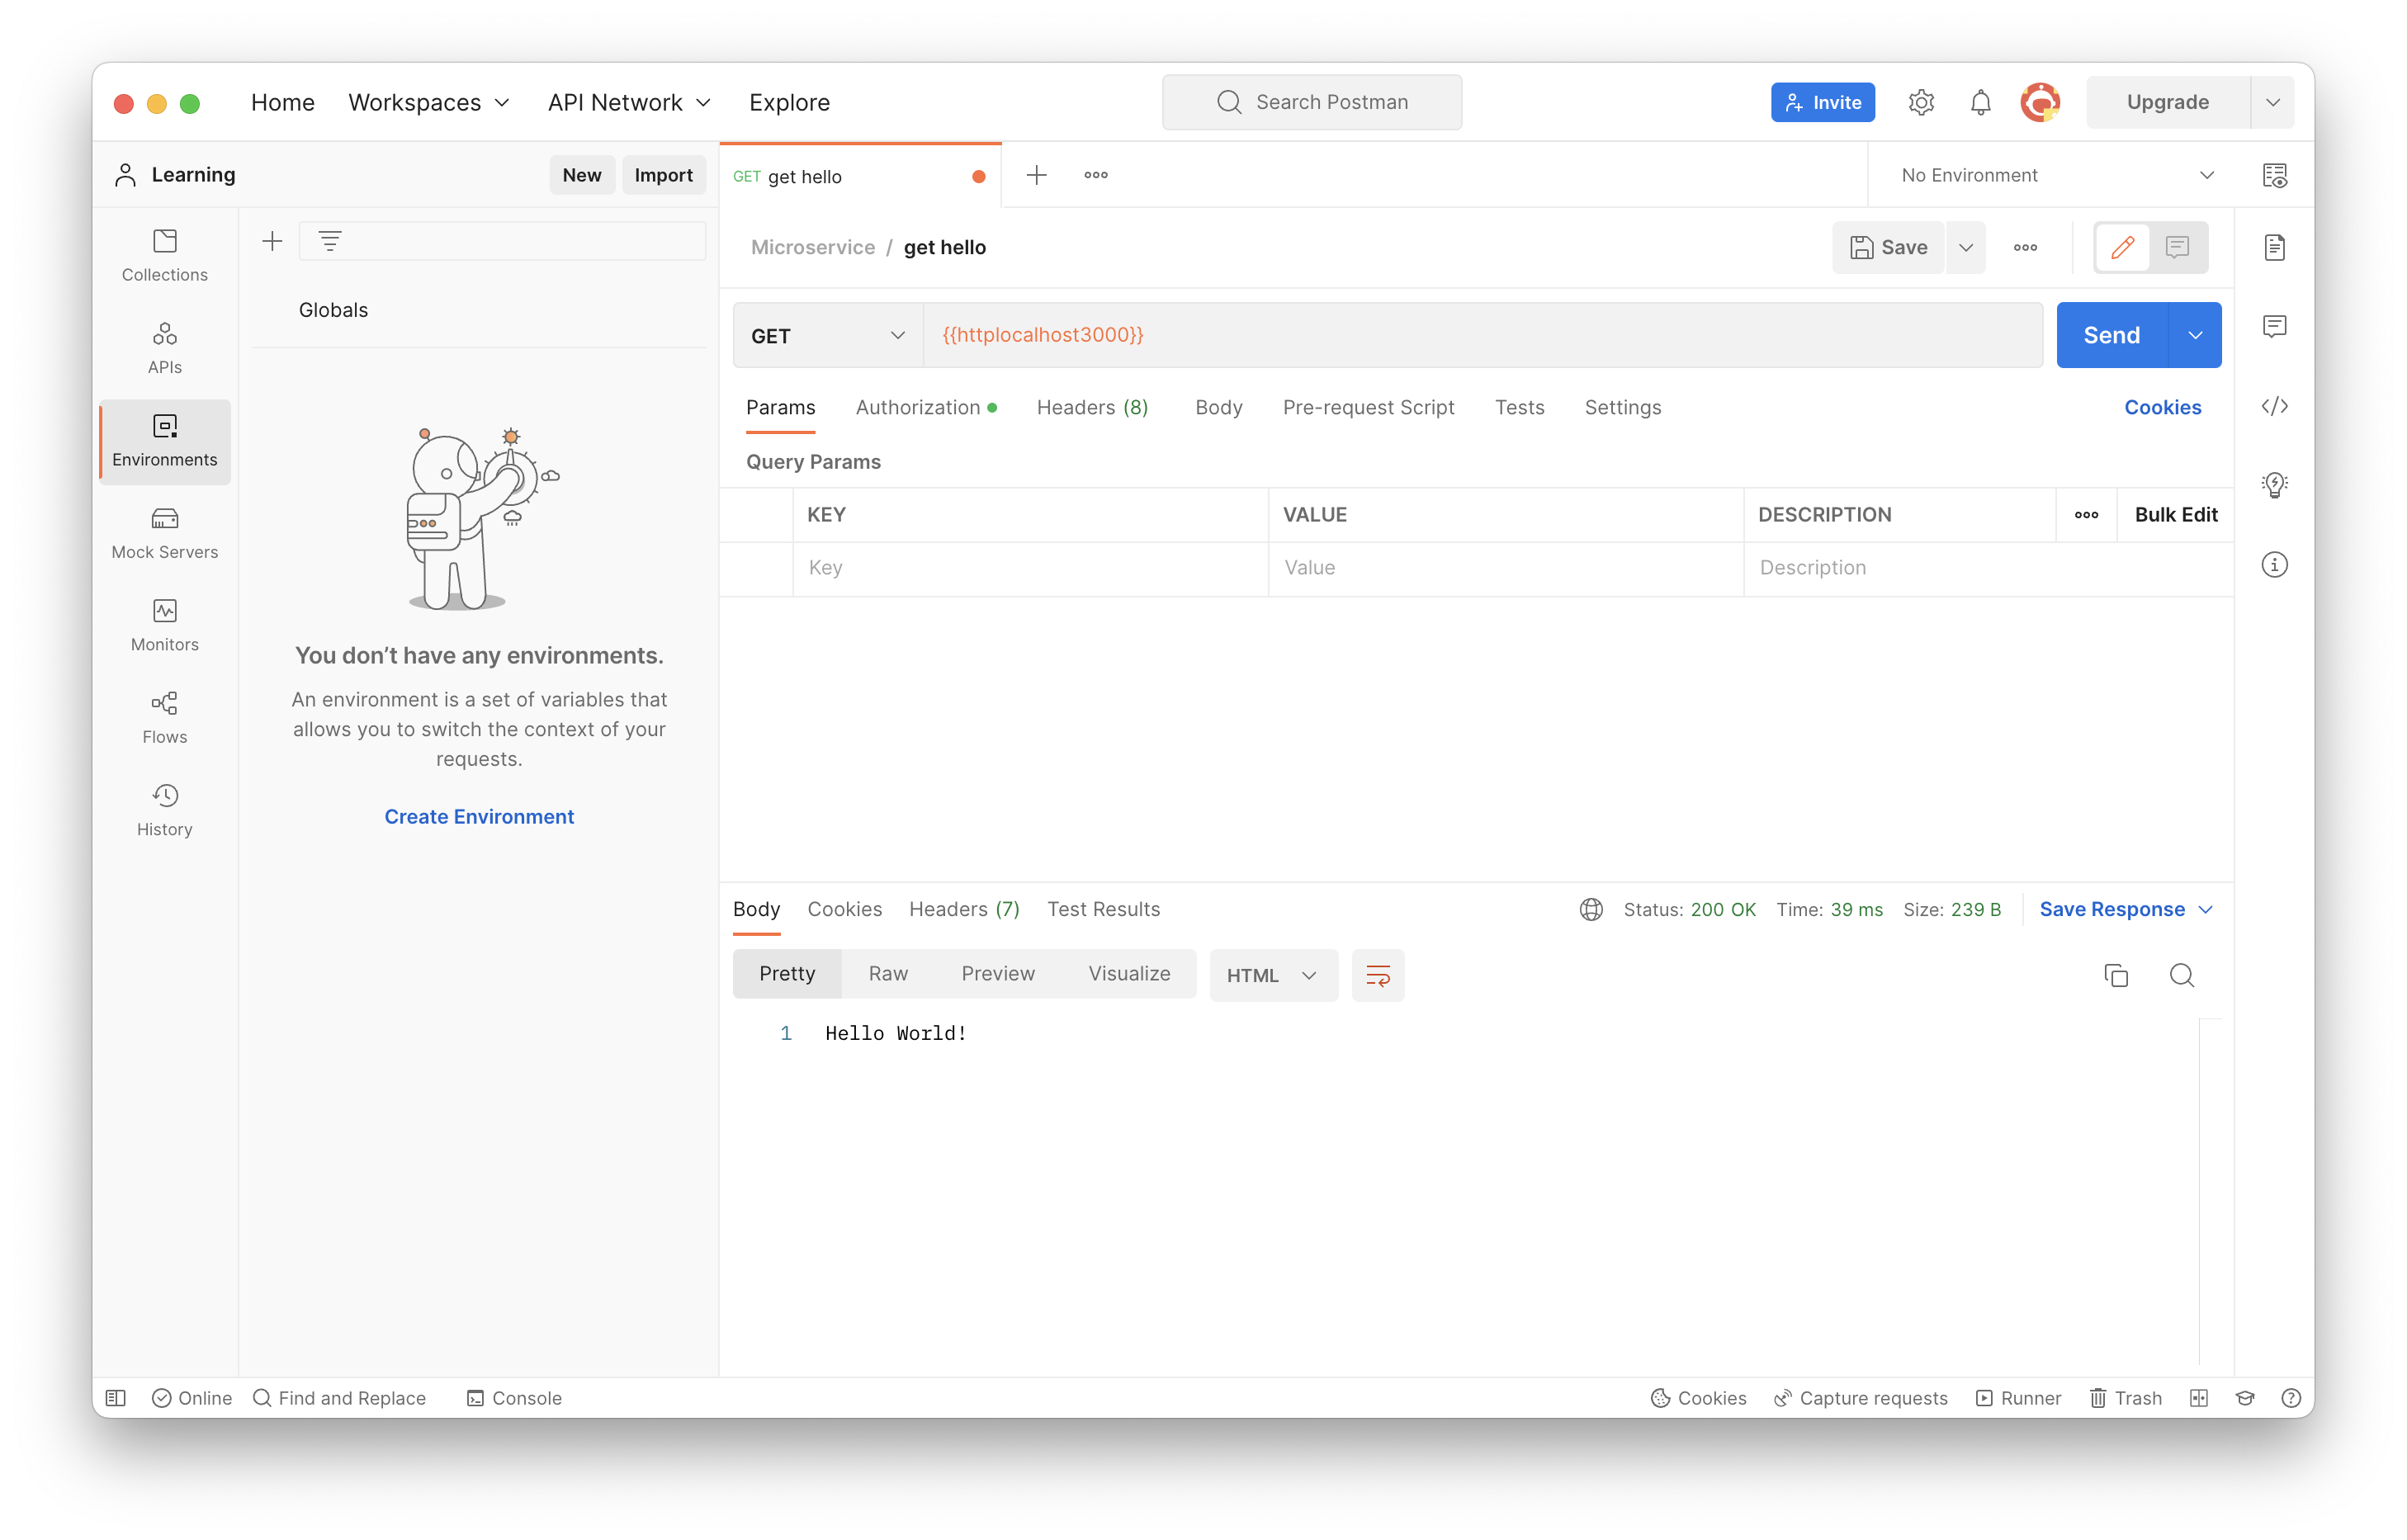Viewport: 2407px width, 1540px height.
Task: Open the Flows sidebar icon
Action: point(164,718)
